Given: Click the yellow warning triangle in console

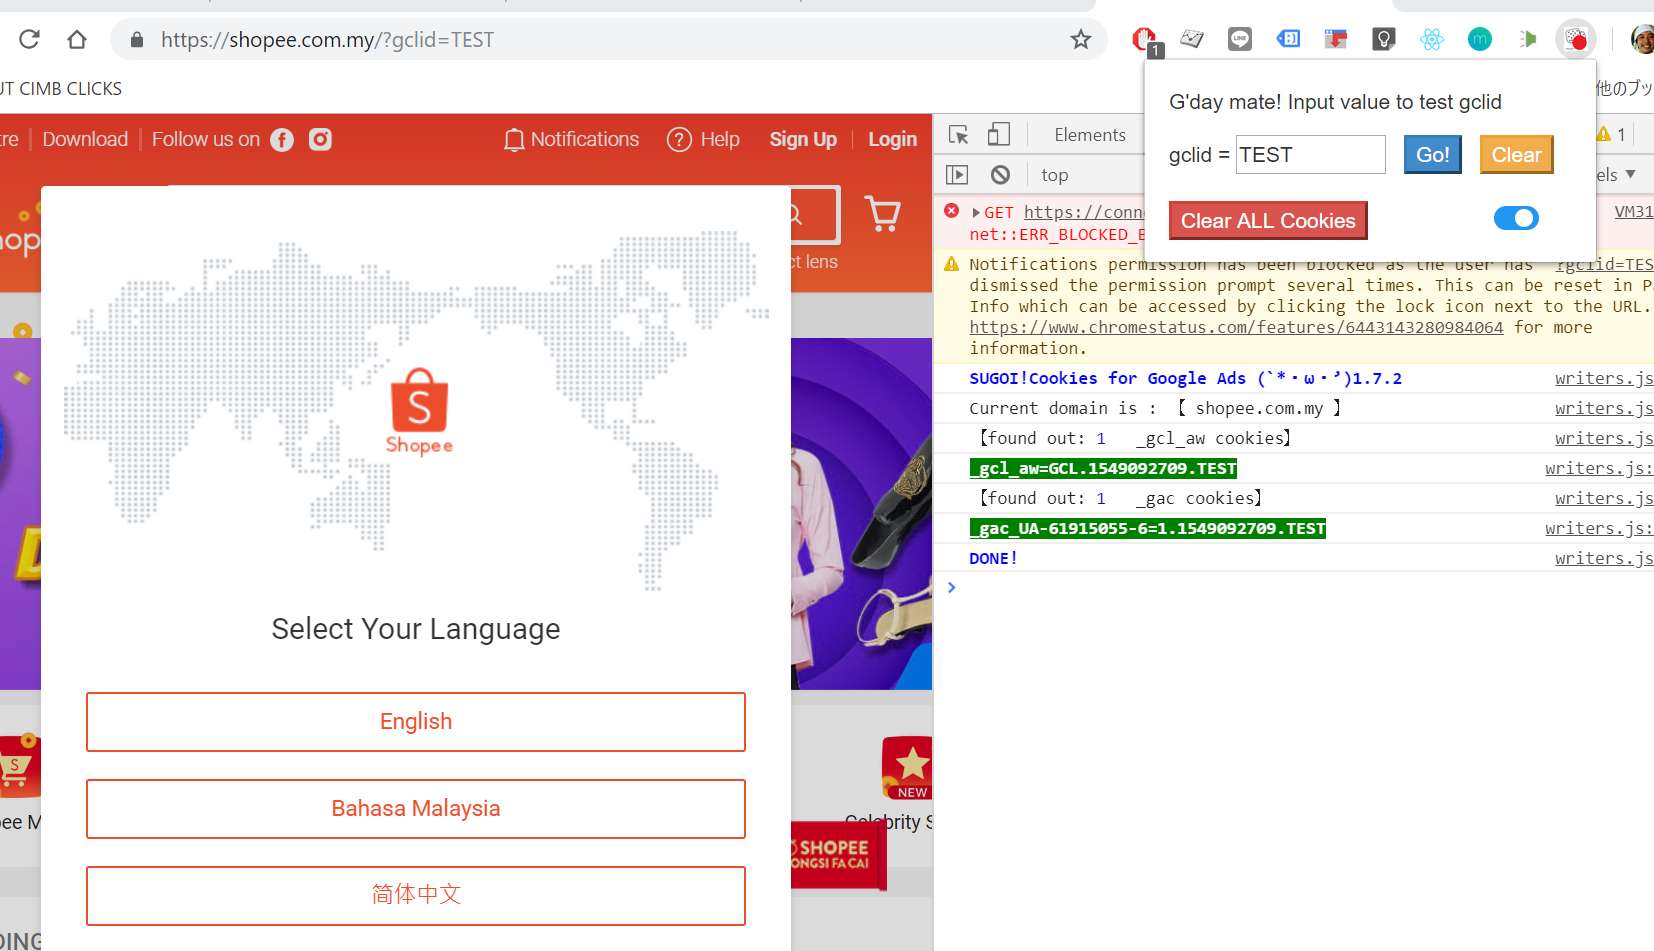Looking at the screenshot, I should (x=951, y=264).
